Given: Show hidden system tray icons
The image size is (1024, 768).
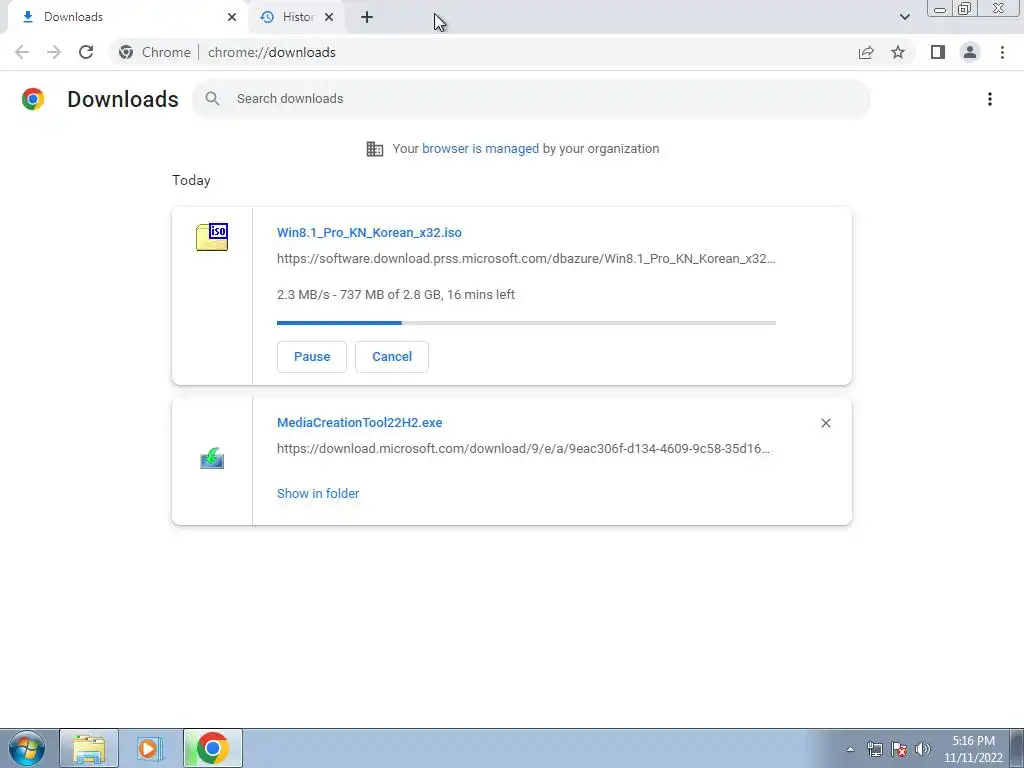Looking at the screenshot, I should coord(850,749).
